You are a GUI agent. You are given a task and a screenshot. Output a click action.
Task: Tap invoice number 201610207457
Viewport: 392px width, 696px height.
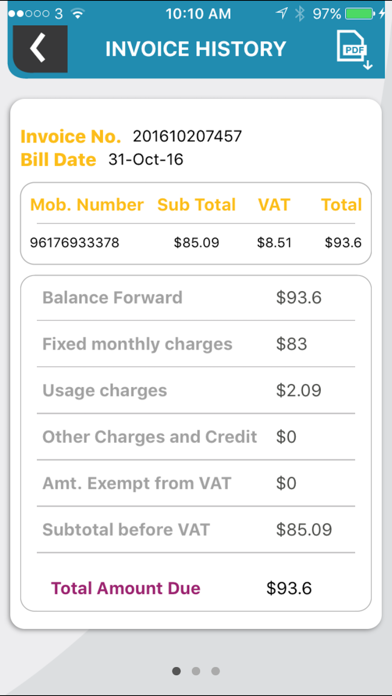tap(187, 136)
